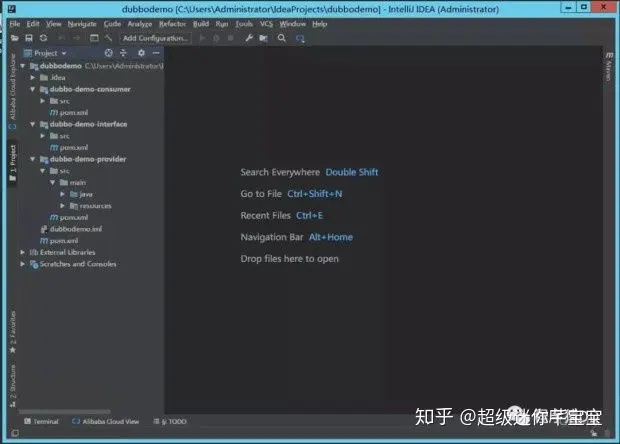
Task: Click the Project panel horizontal scrollbar
Action: tap(65, 411)
